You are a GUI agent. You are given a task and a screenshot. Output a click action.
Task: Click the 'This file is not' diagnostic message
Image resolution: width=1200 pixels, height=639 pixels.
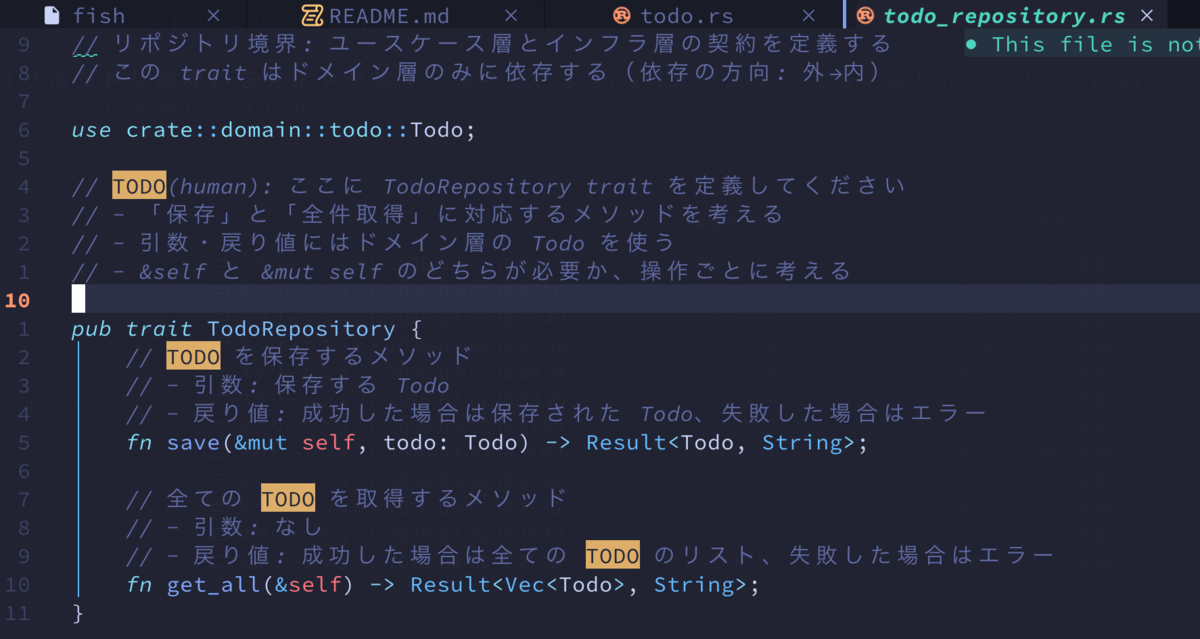(1083, 44)
